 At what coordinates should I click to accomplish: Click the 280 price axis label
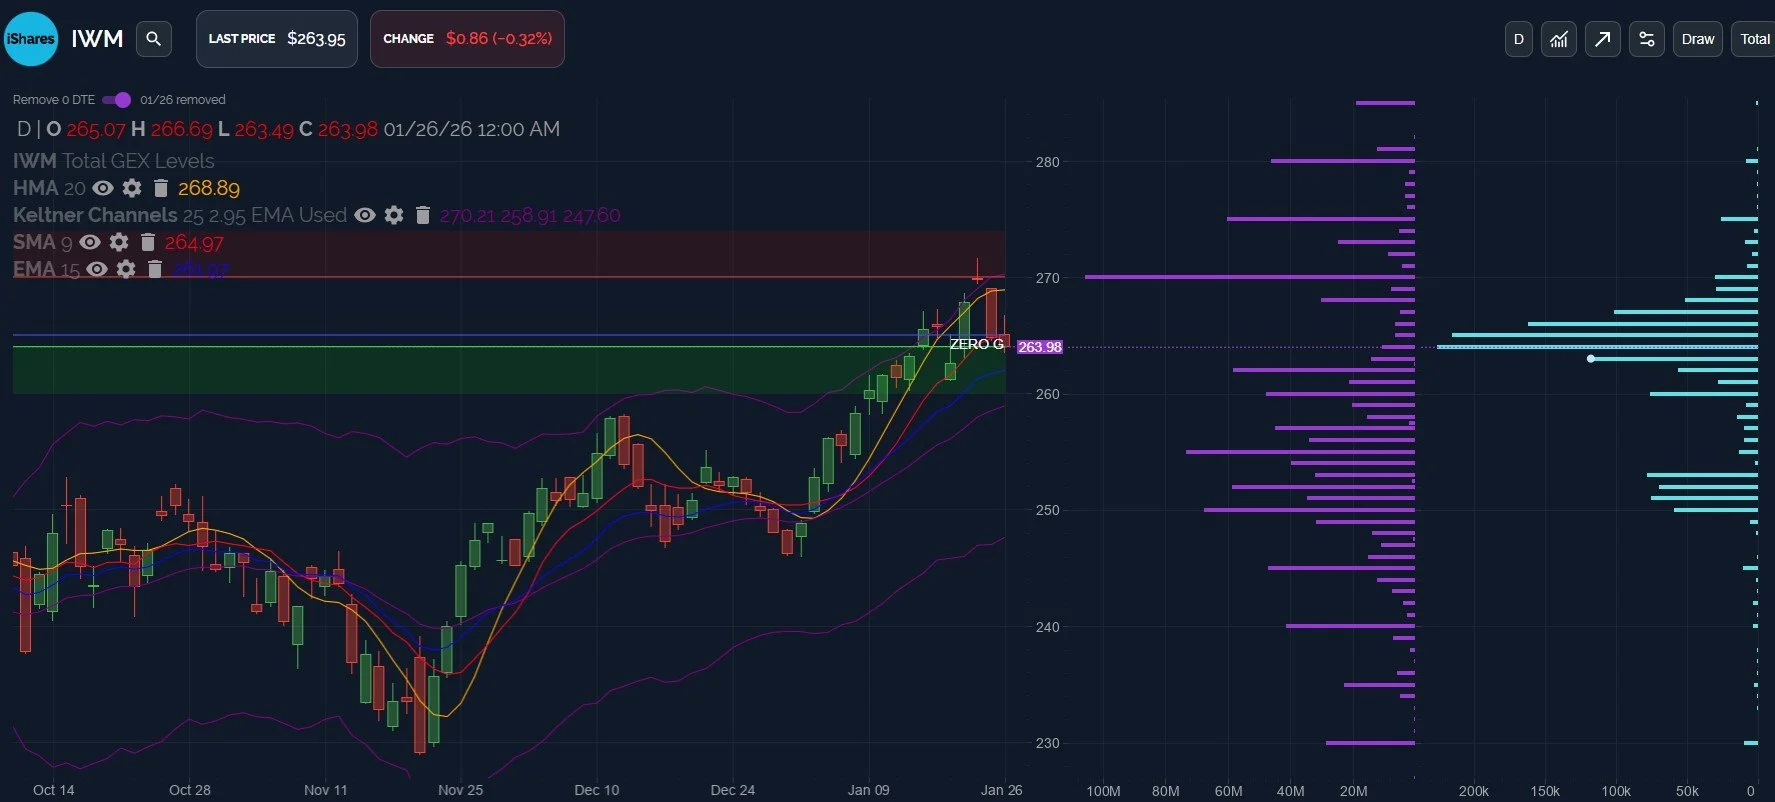point(1047,162)
